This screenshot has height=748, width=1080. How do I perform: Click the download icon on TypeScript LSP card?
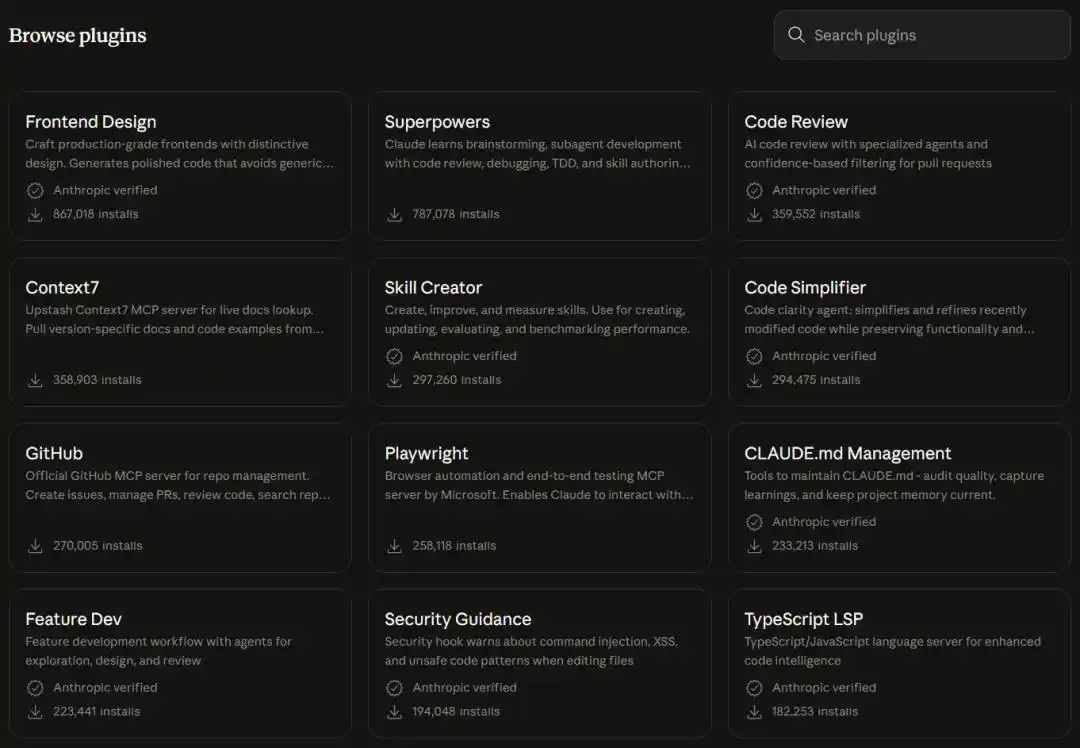[x=754, y=711]
